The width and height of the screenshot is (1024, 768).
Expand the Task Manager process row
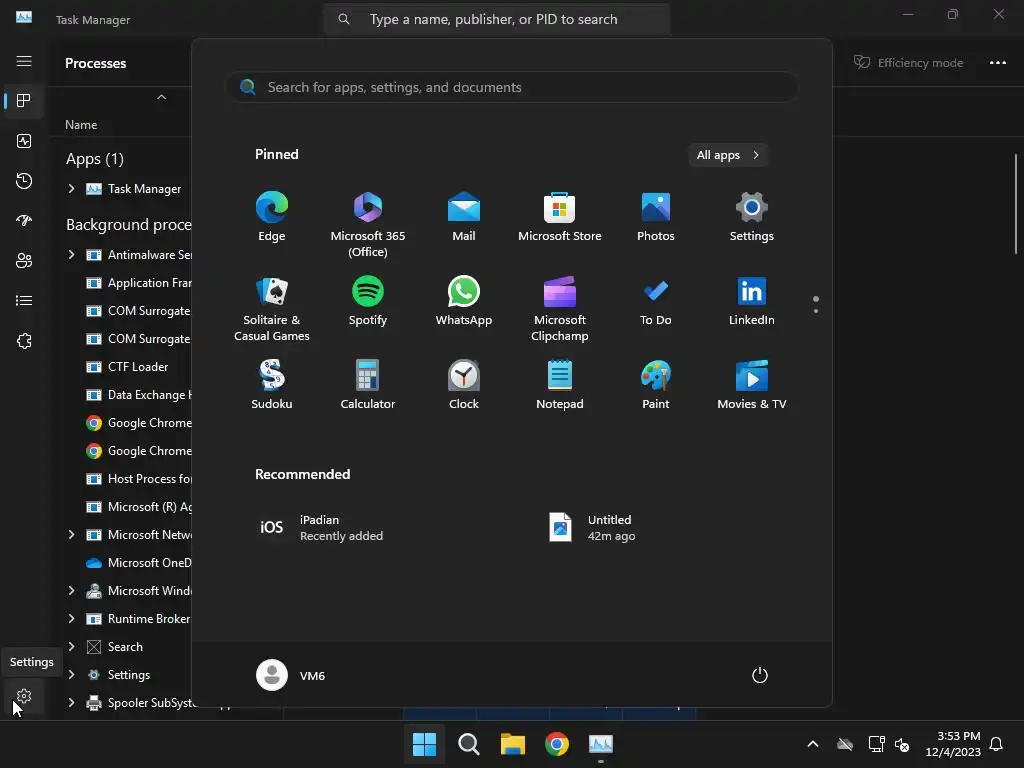pos(71,189)
